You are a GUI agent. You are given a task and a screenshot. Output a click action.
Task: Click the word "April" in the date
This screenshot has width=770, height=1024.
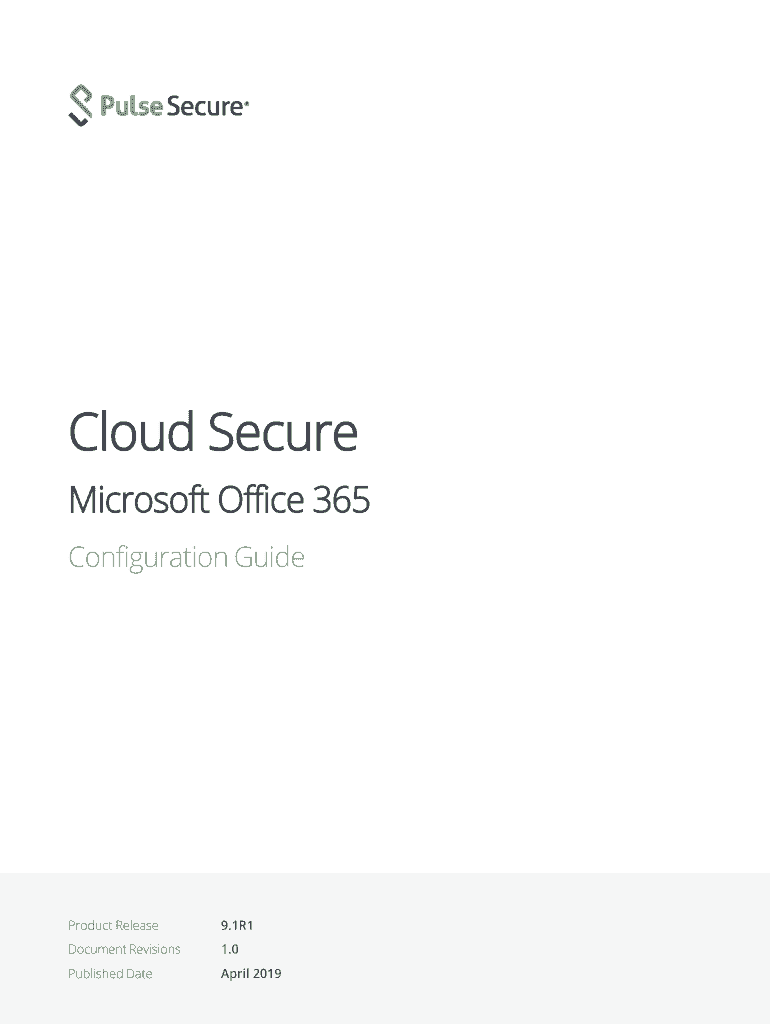click(x=234, y=973)
